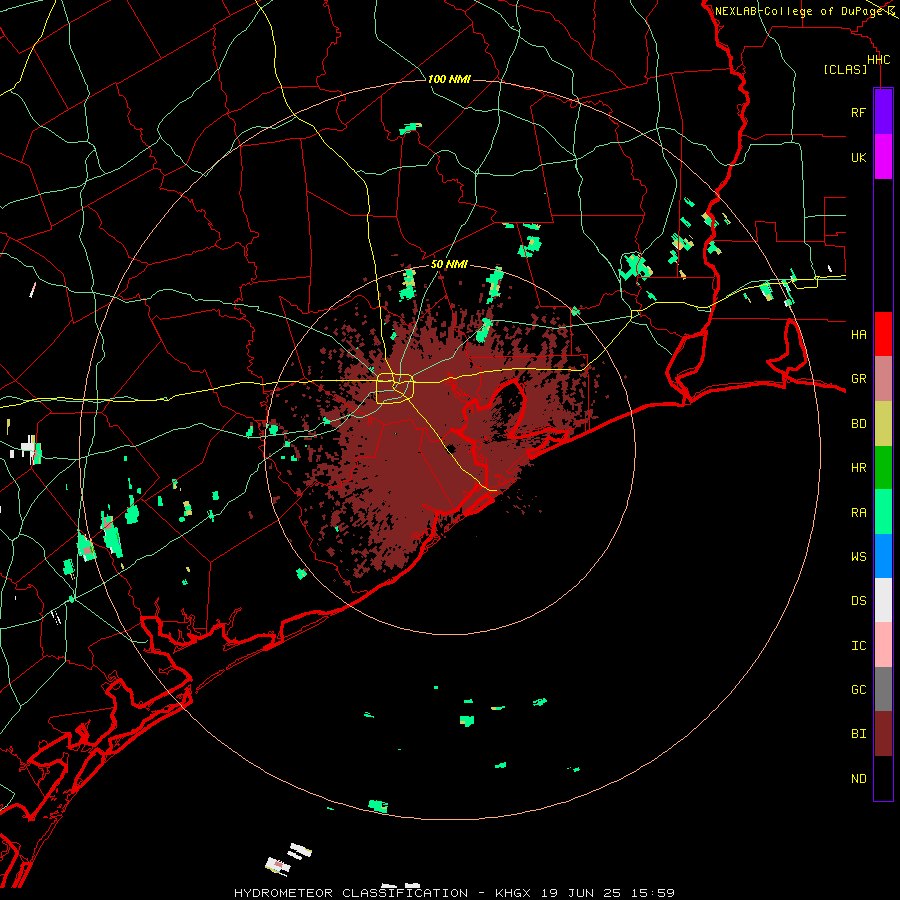
Task: Click the RA legend label
Action: [x=858, y=513]
